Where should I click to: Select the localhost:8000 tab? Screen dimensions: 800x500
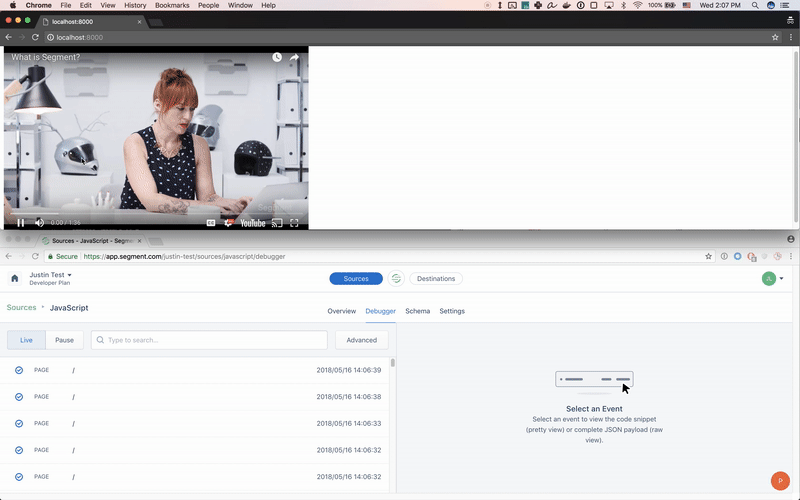[x=91, y=21]
